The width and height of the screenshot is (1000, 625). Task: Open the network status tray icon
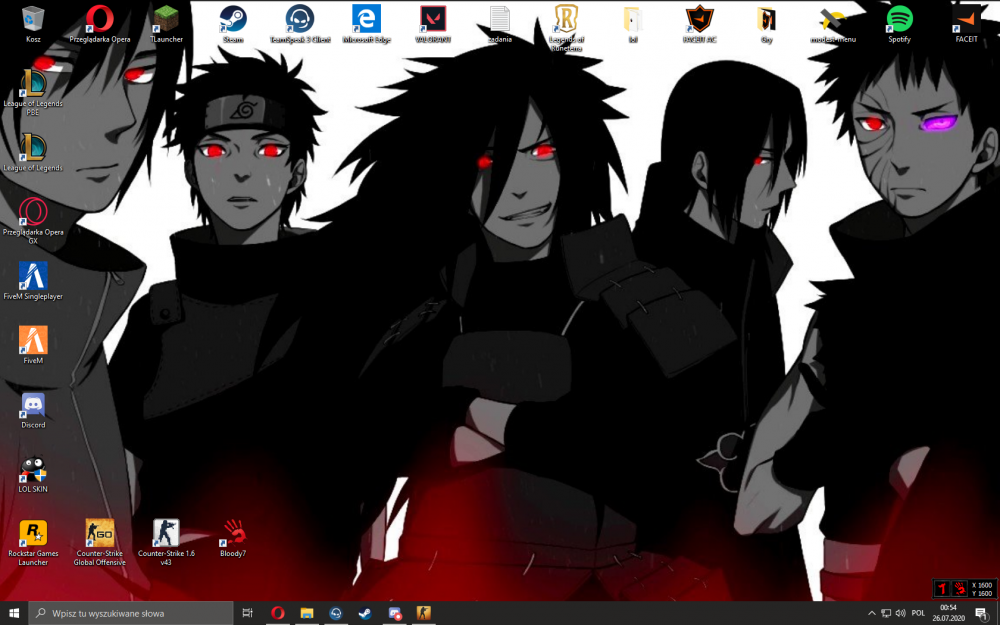(x=886, y=613)
